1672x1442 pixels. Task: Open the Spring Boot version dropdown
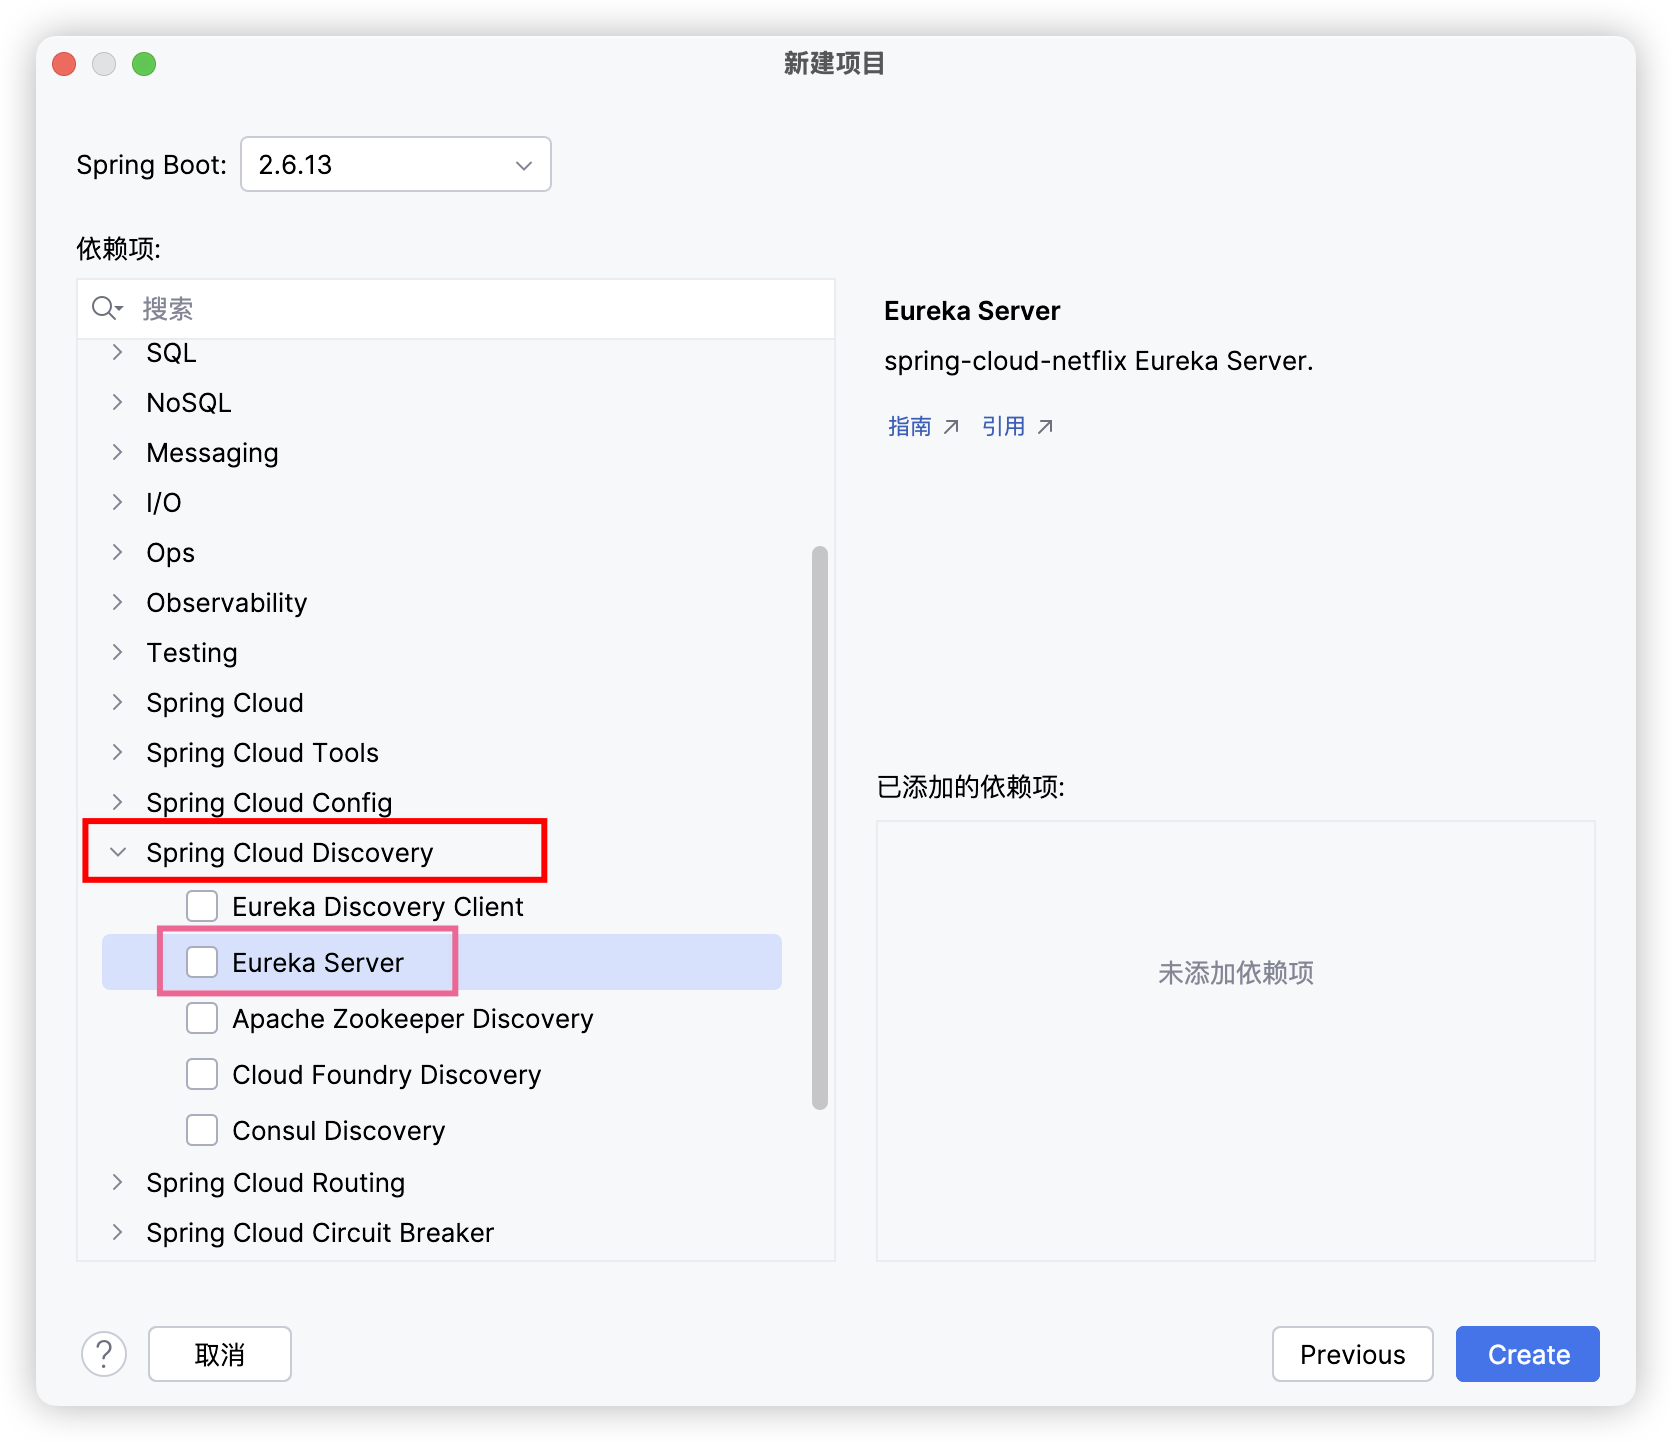(x=396, y=164)
